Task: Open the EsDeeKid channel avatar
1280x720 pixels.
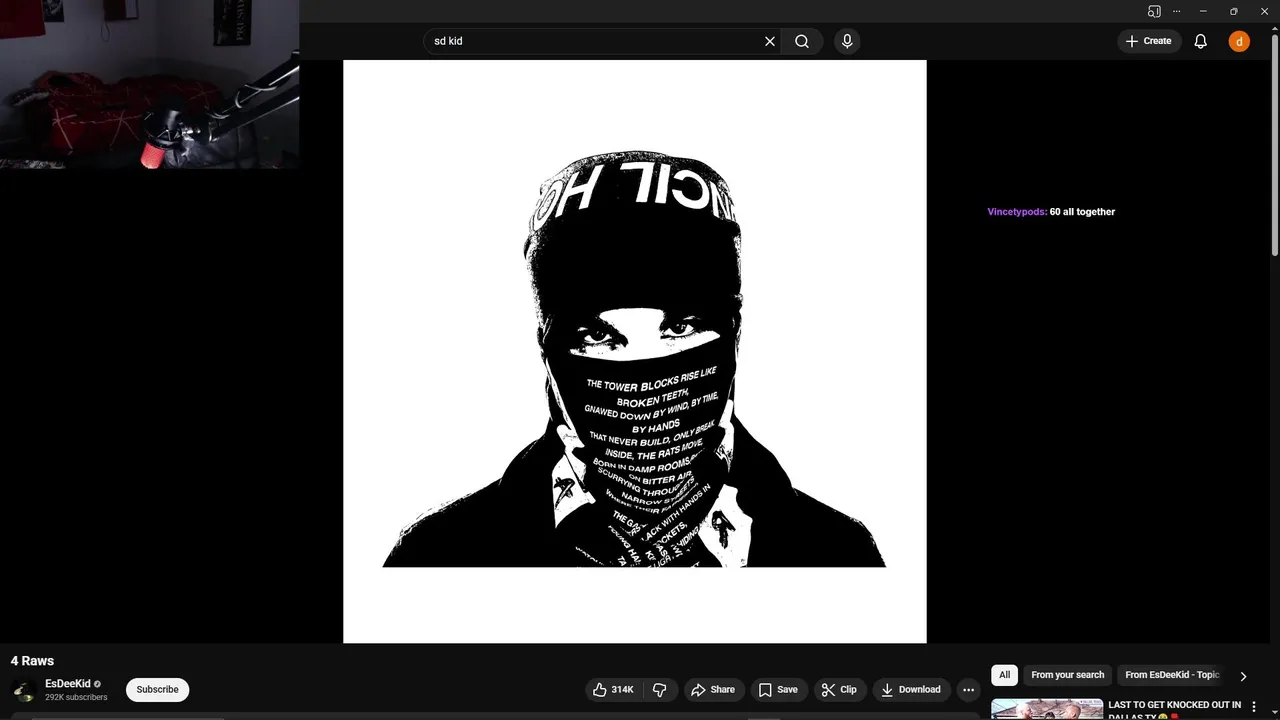Action: 24,690
